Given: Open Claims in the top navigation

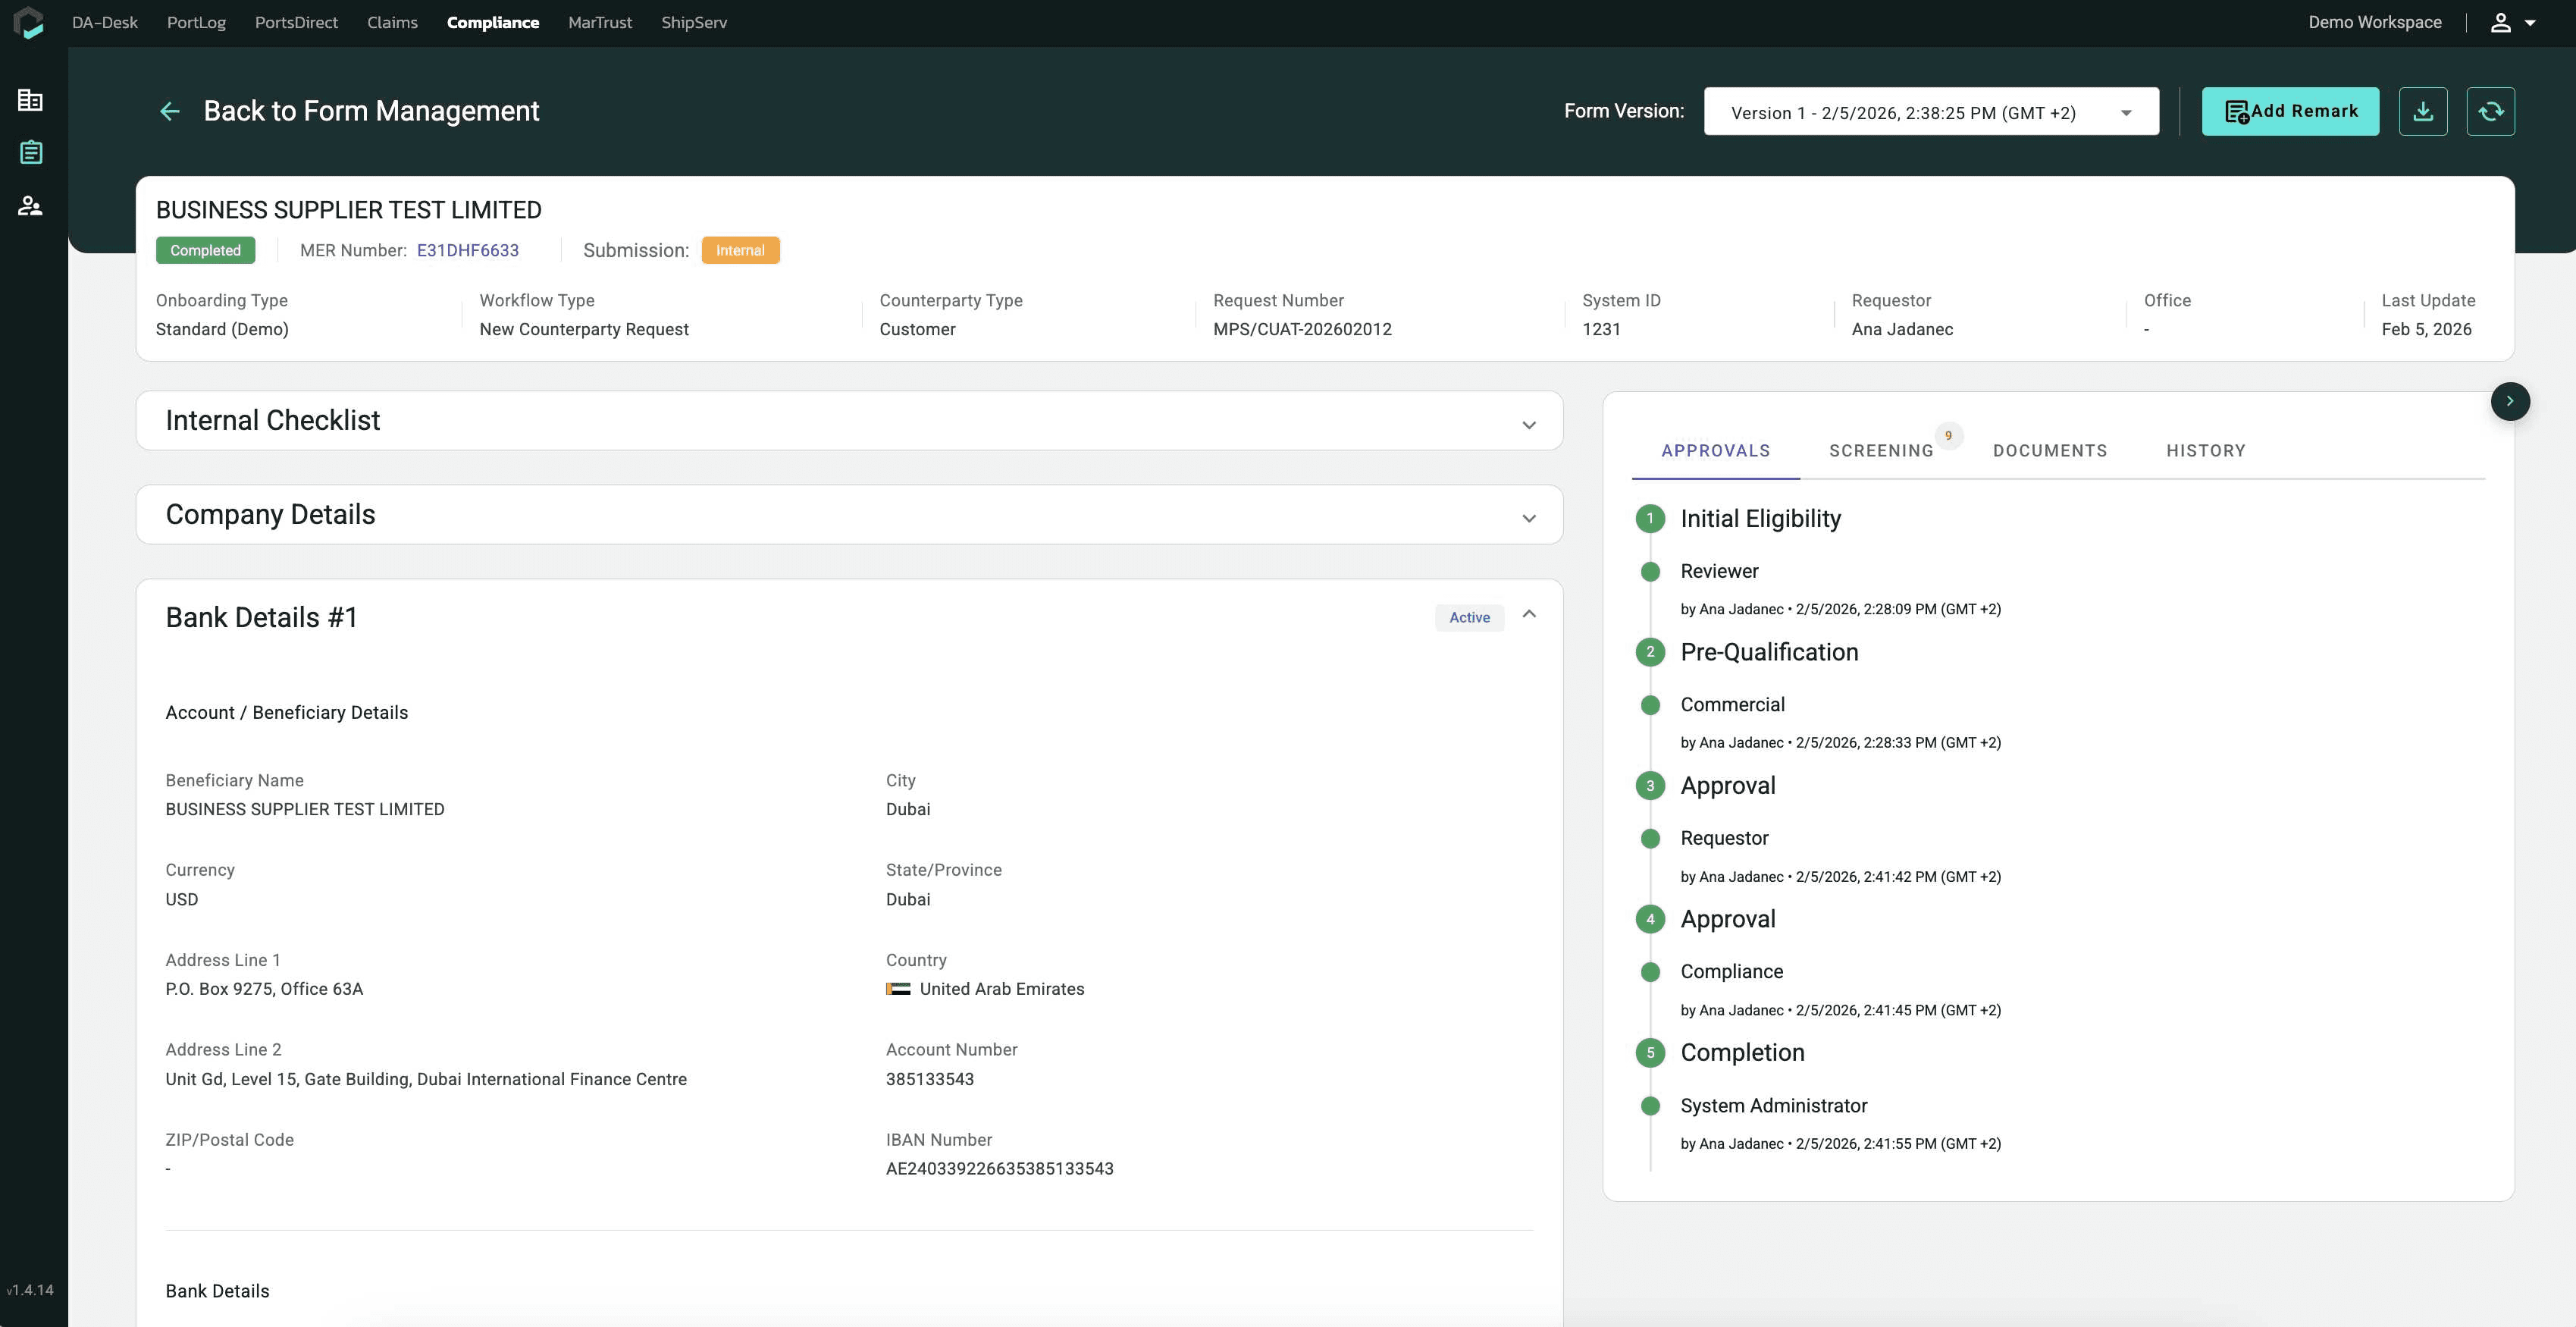Looking at the screenshot, I should [392, 22].
